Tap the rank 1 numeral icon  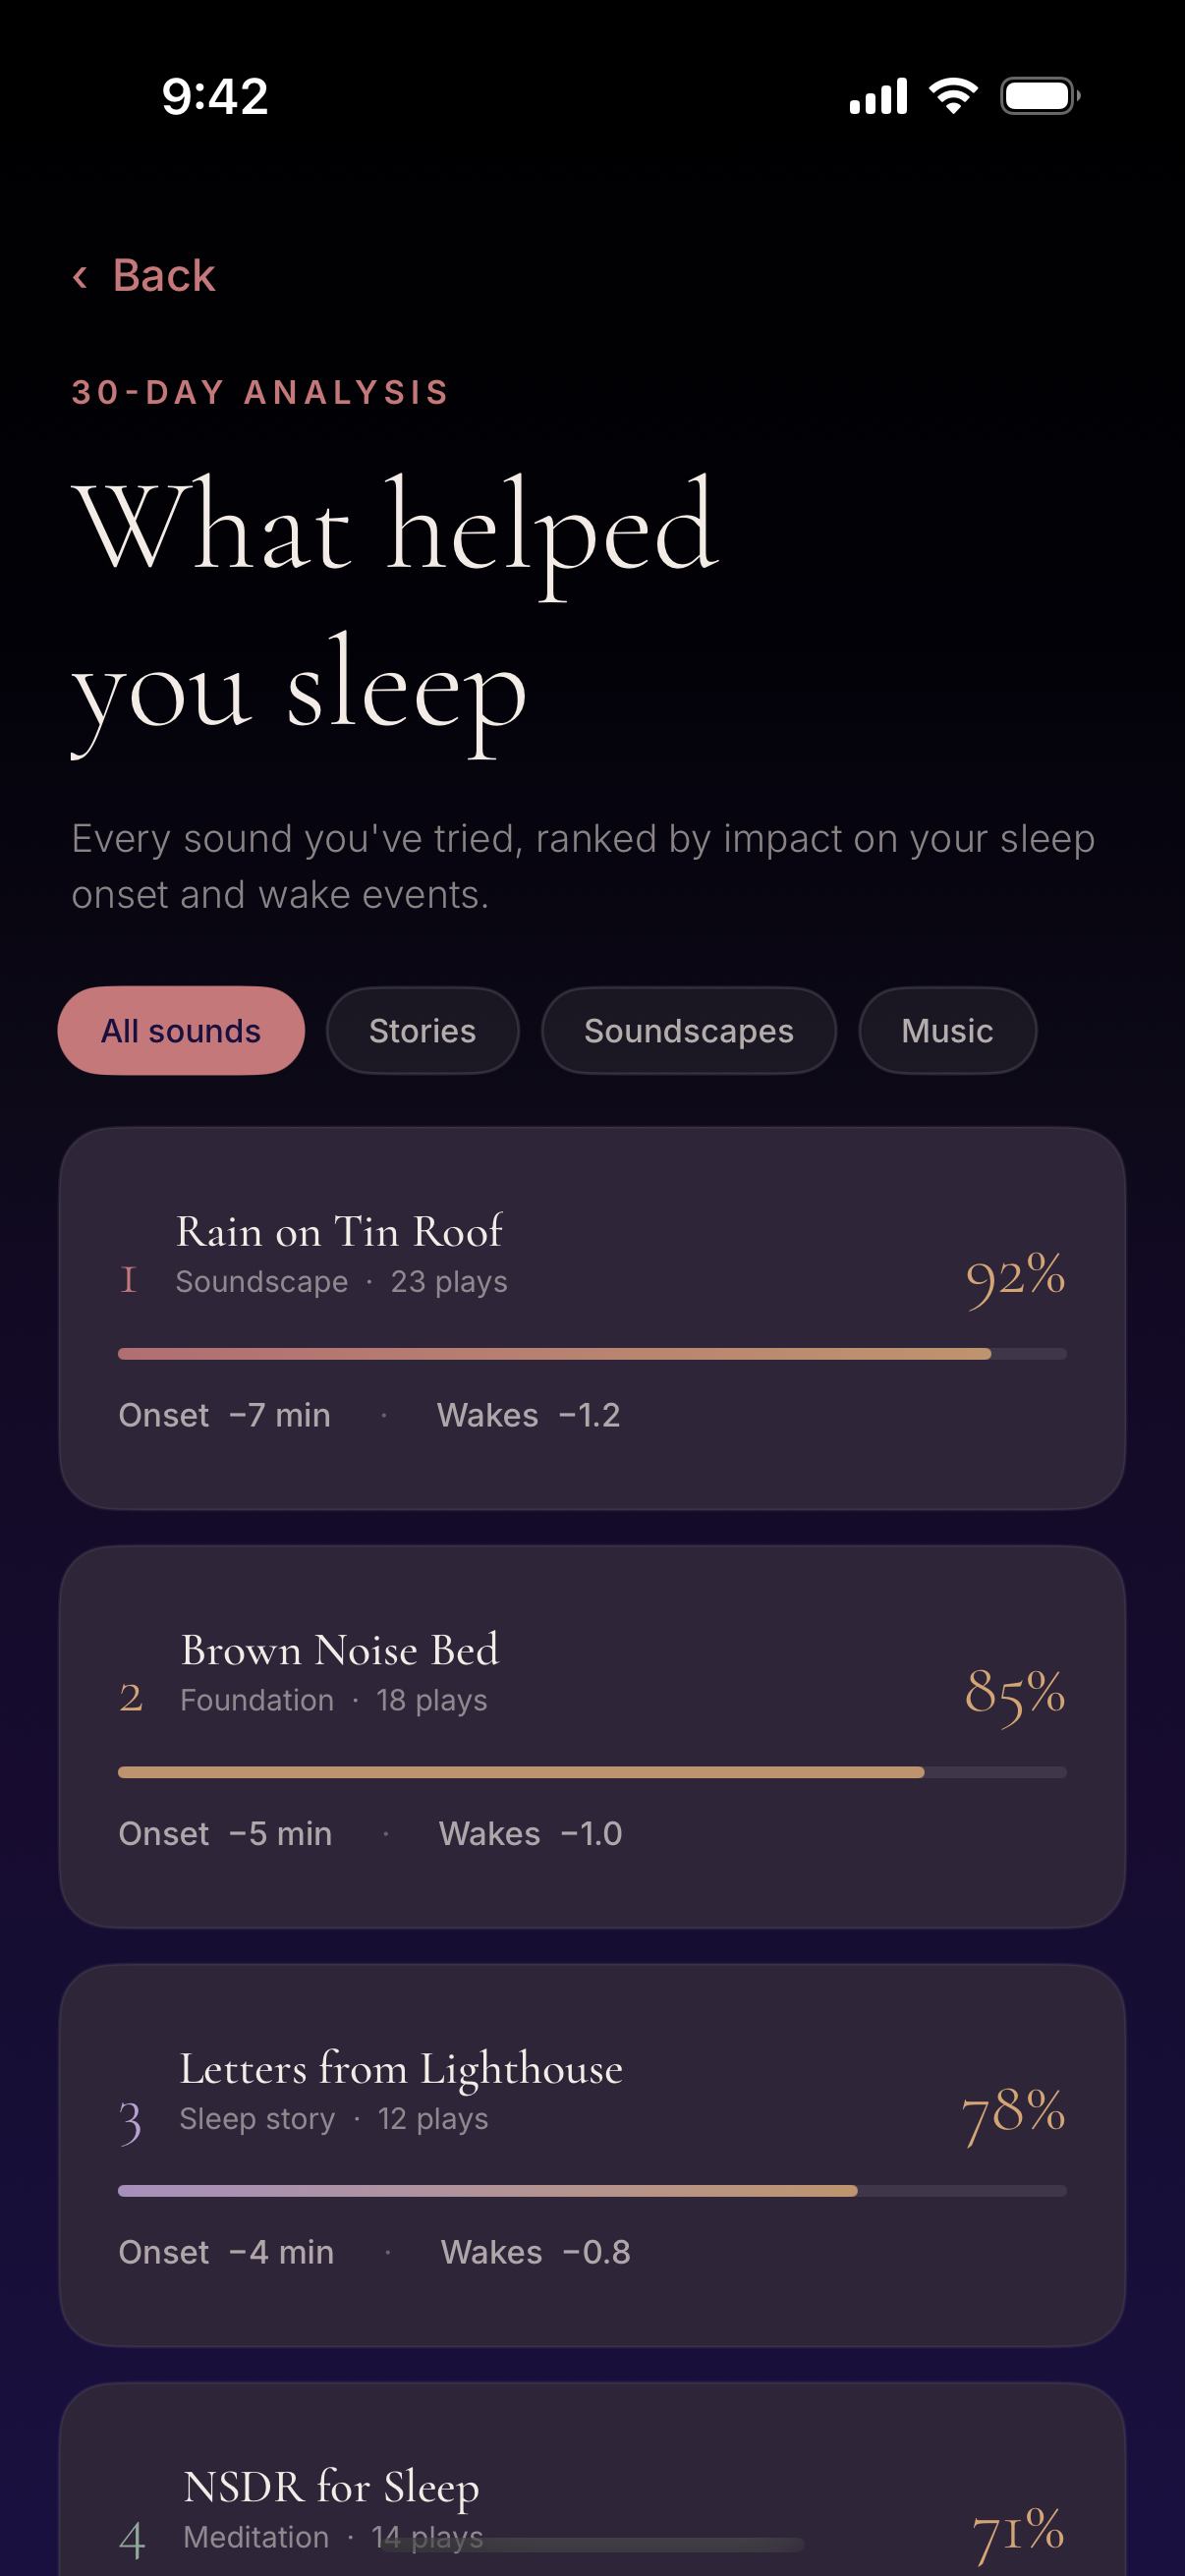[128, 1280]
